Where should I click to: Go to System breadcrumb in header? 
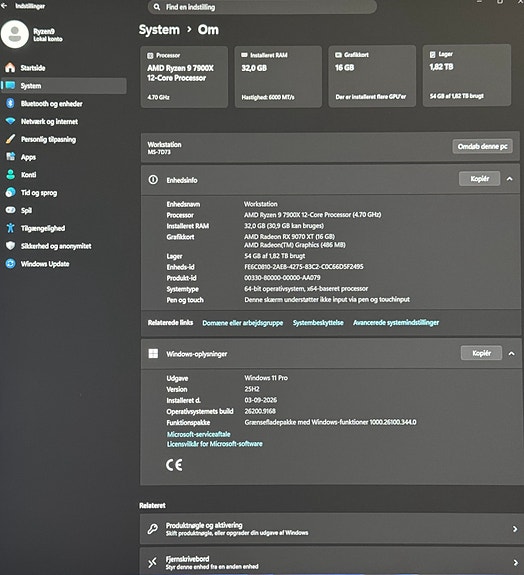coord(159,30)
